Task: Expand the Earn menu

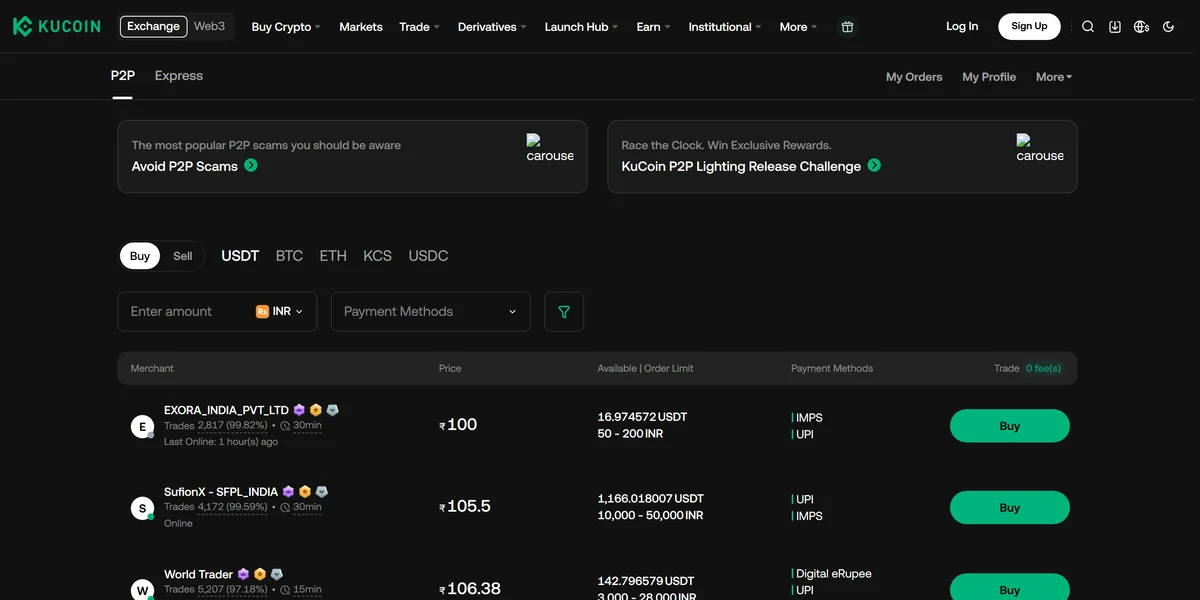Action: (653, 27)
